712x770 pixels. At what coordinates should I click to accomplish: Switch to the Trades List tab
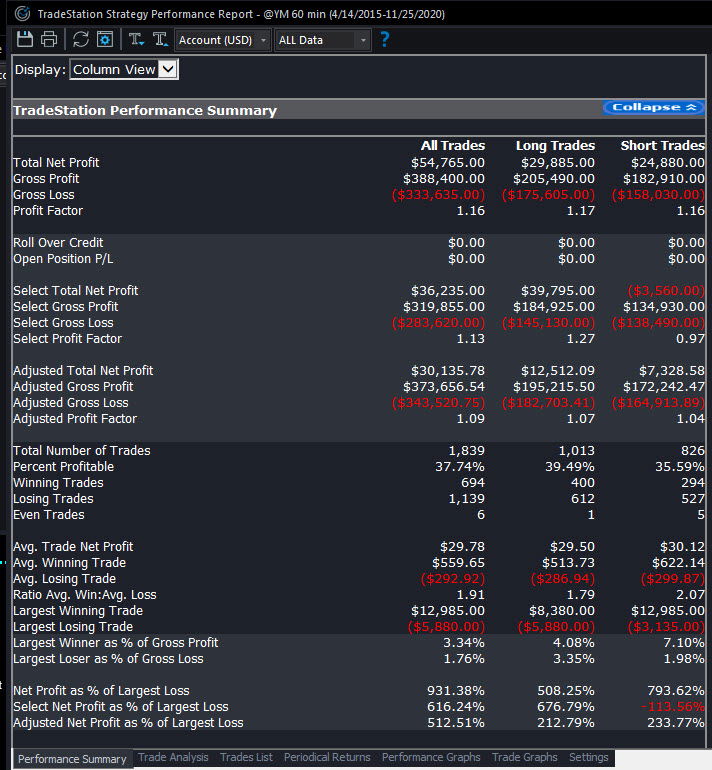click(246, 757)
